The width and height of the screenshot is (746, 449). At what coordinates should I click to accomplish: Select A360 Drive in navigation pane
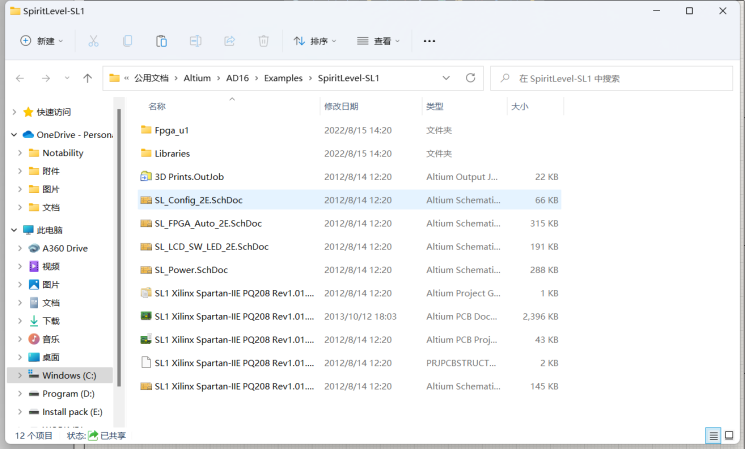64,248
